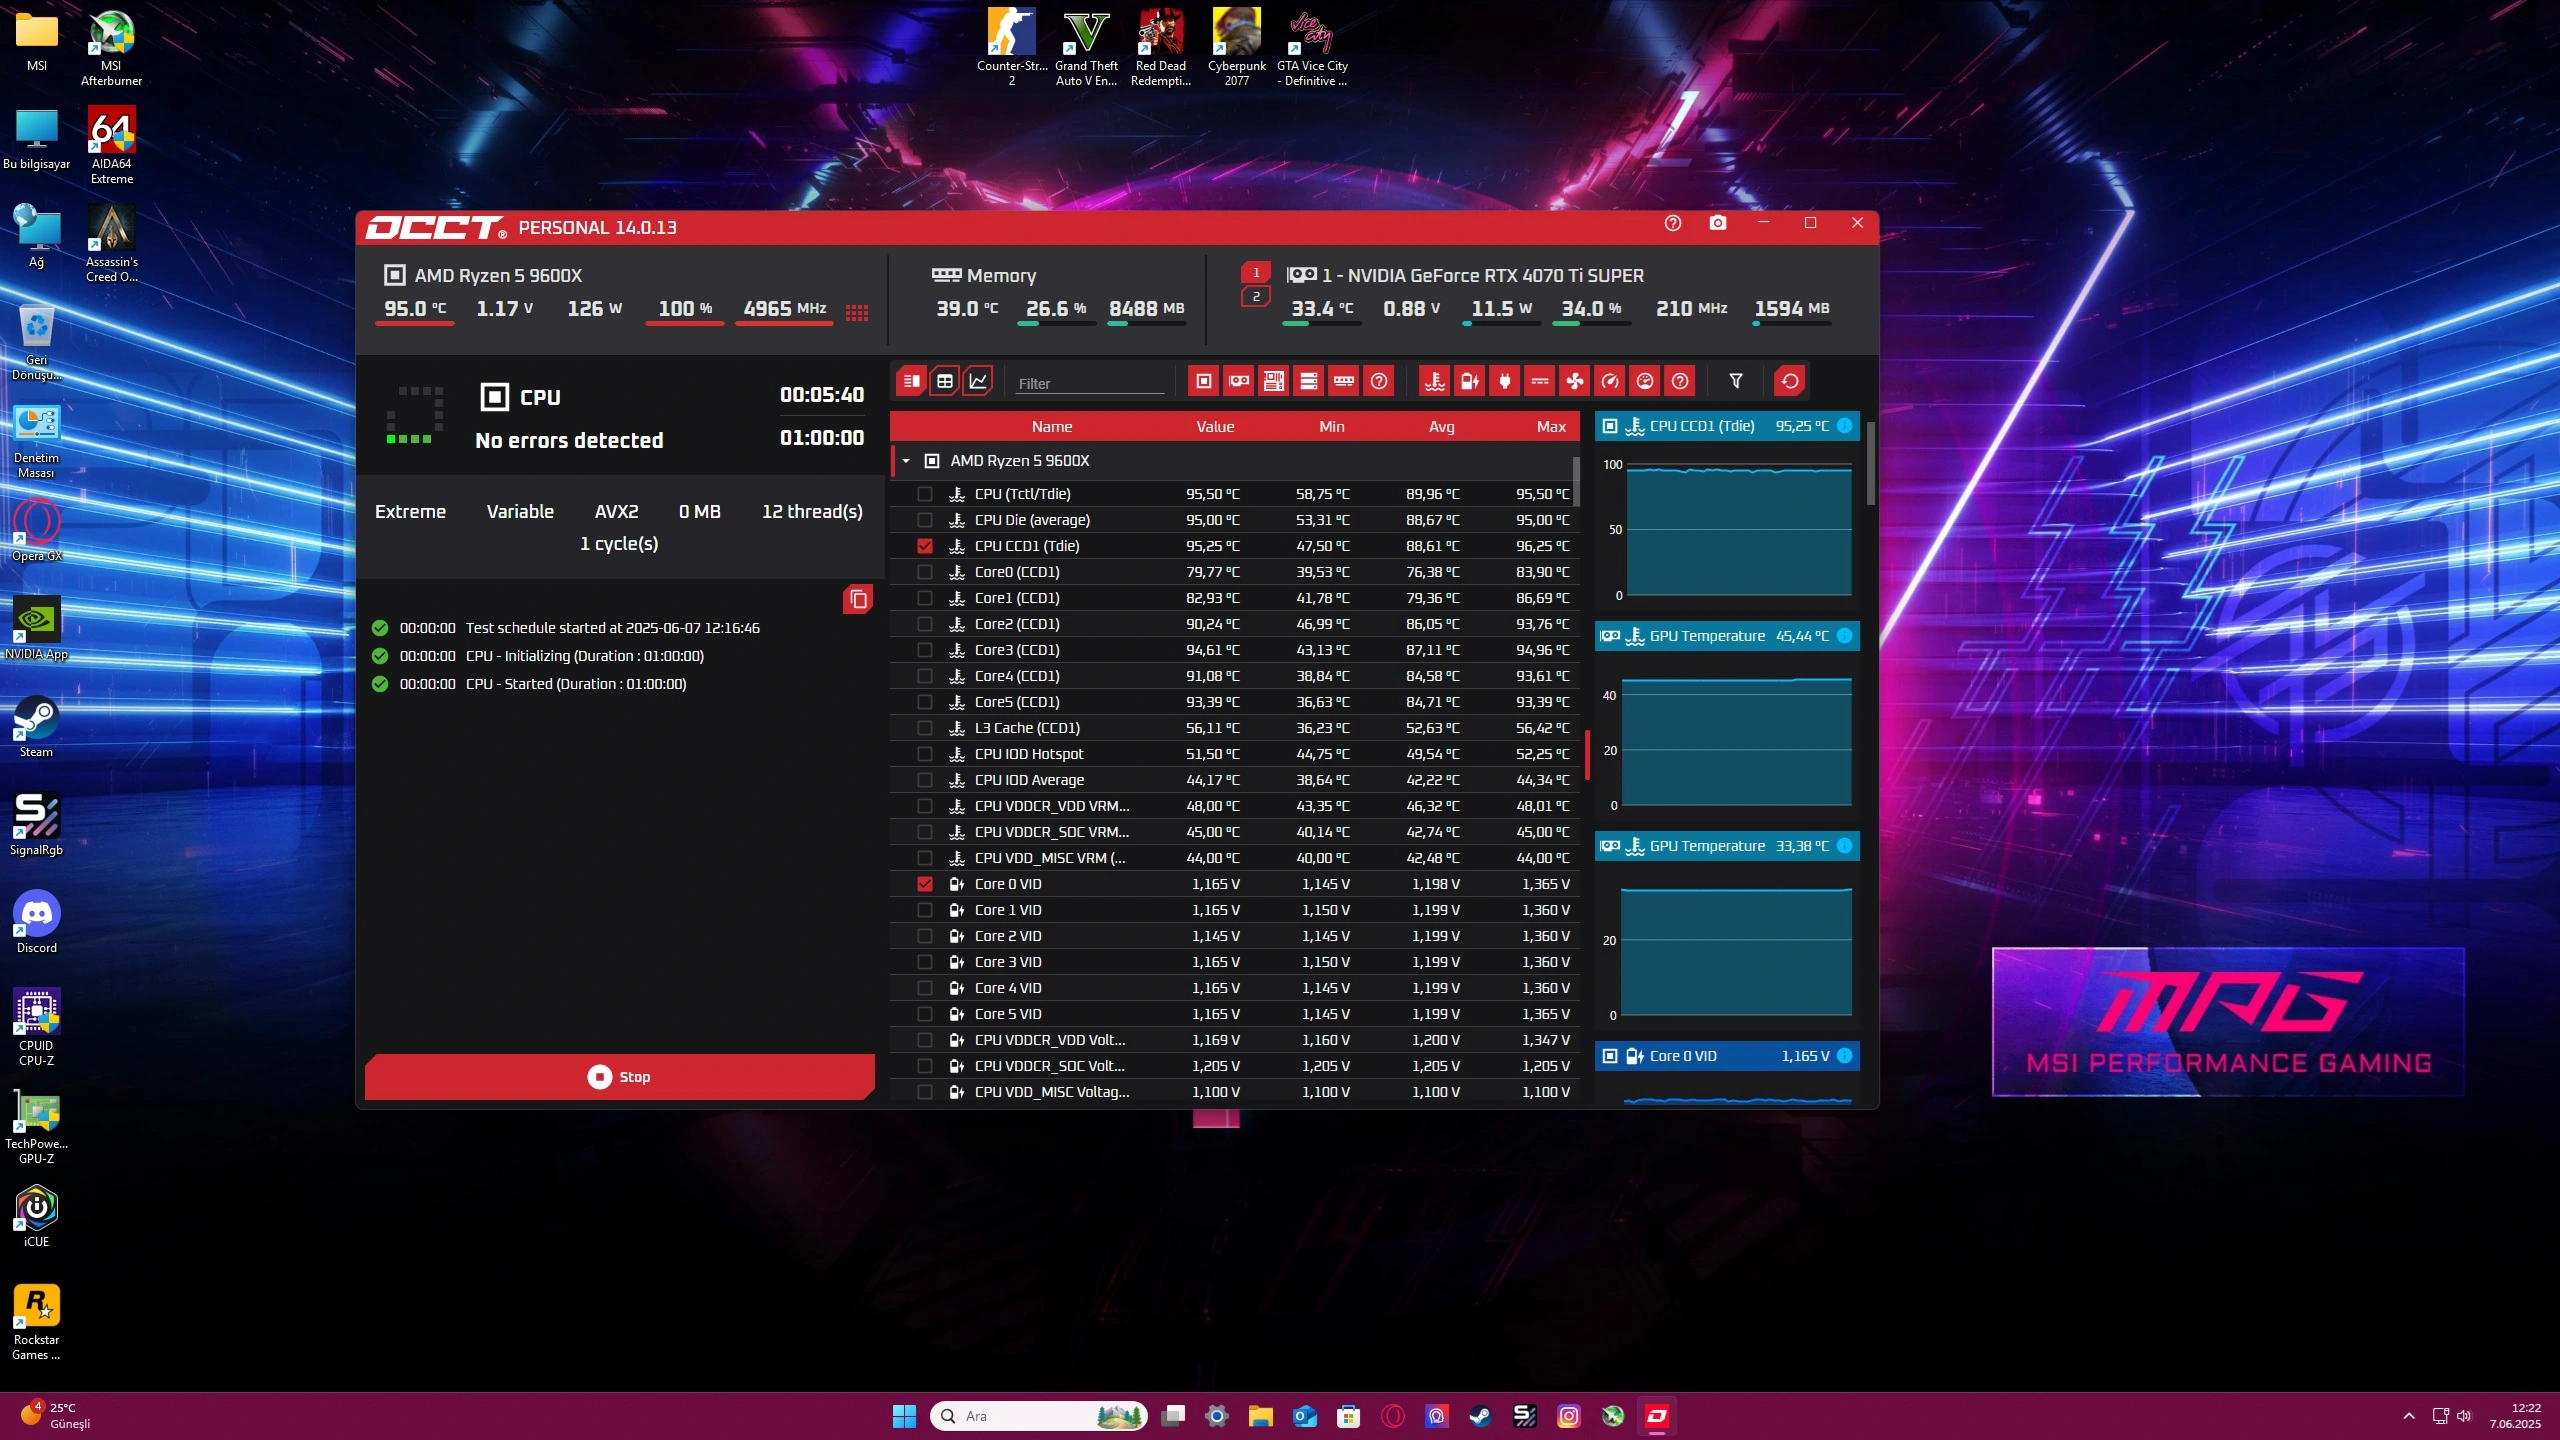Image resolution: width=2560 pixels, height=1440 pixels.
Task: Select GPU number 1
Action: tap(1256, 272)
